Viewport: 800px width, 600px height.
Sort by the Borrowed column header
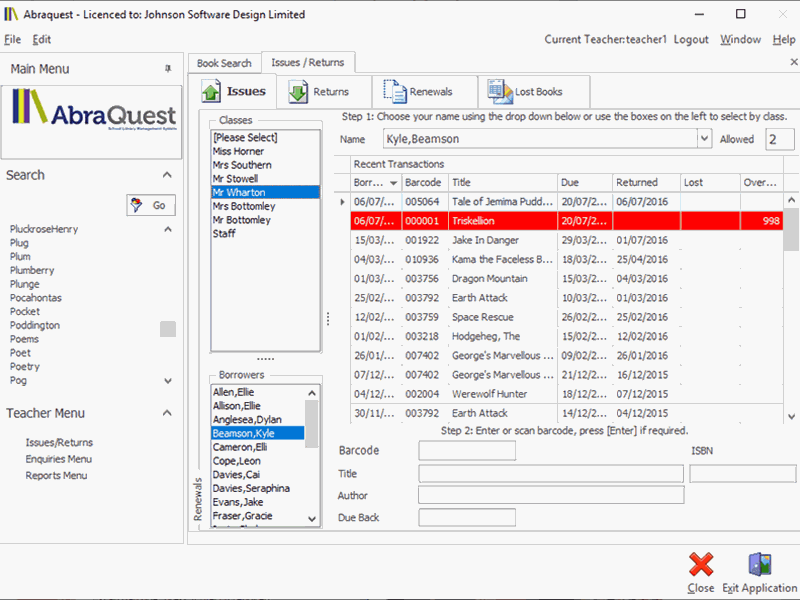coord(370,183)
